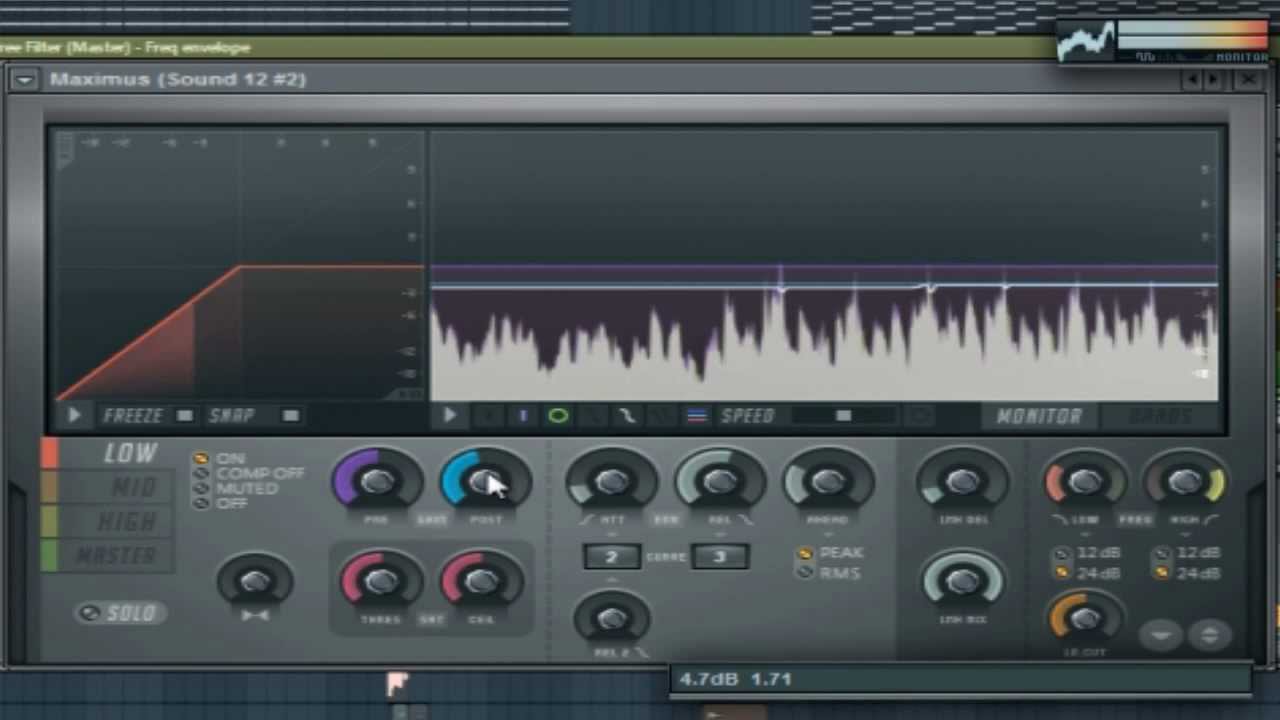The image size is (1280, 720).
Task: Click the blue POST gain knob
Action: pos(485,481)
